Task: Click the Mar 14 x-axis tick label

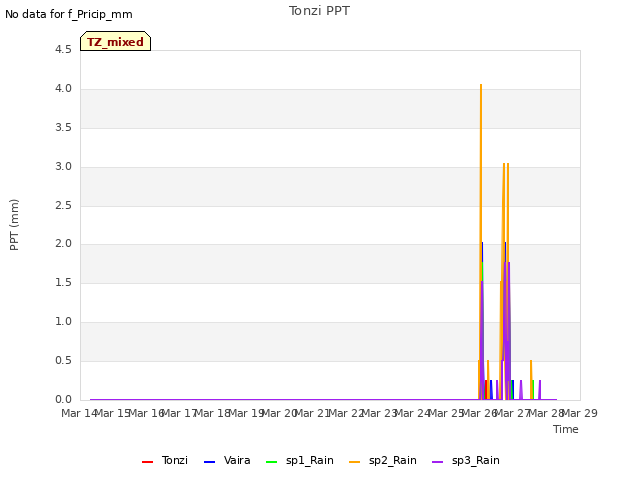Action: click(79, 413)
